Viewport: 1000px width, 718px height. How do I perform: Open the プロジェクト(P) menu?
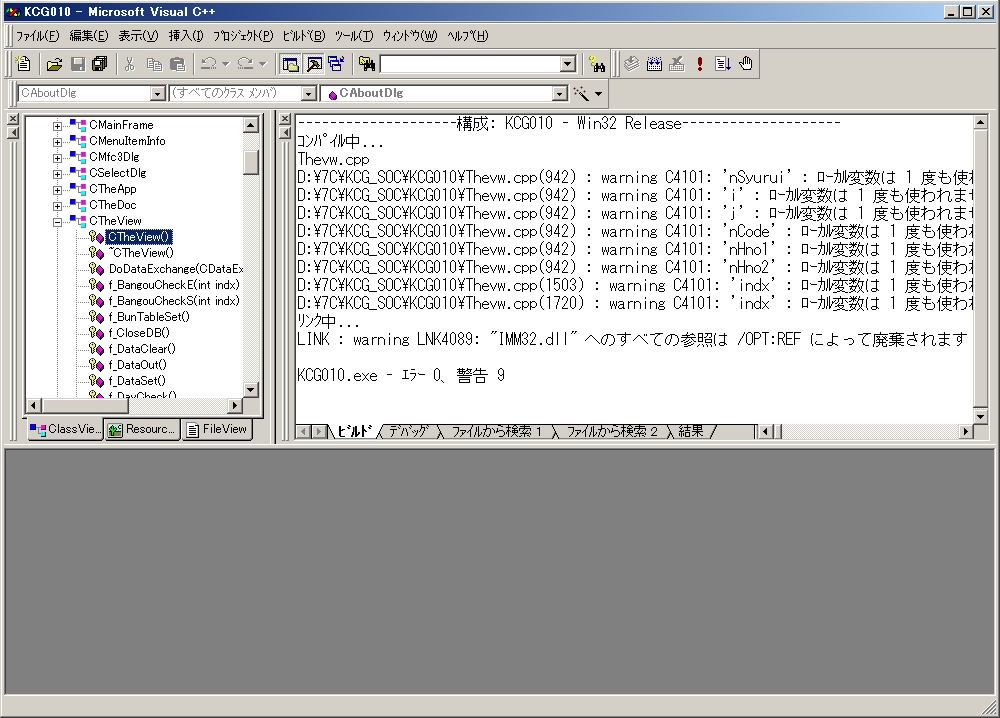[x=243, y=36]
